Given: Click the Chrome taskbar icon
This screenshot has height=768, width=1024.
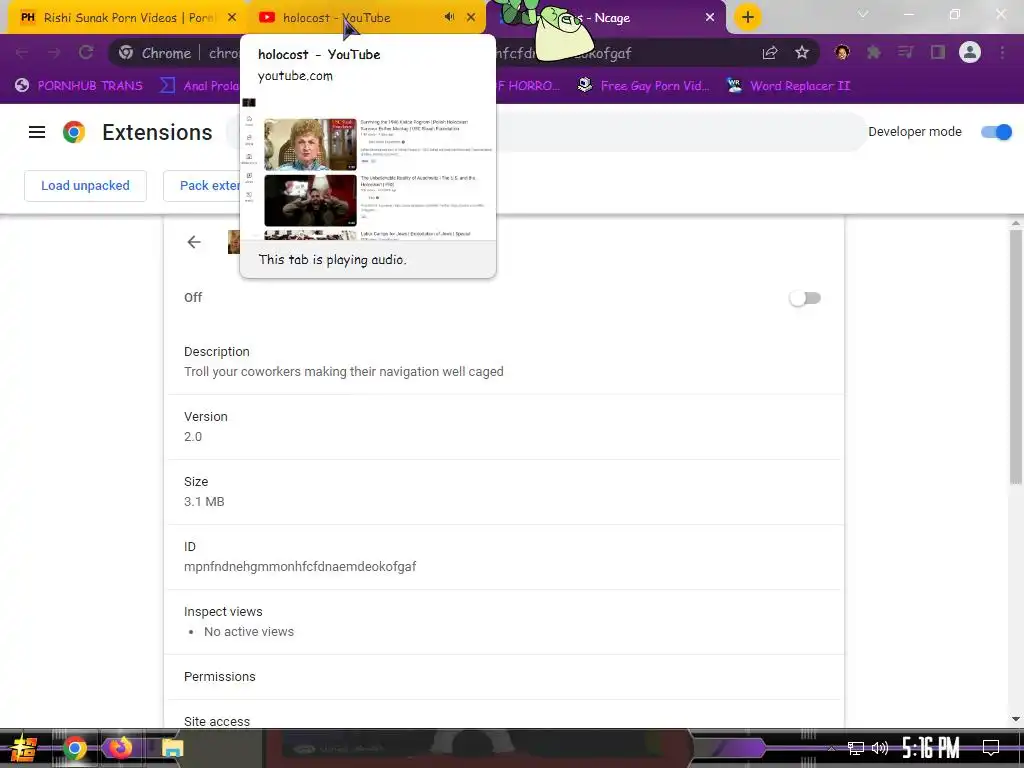Looking at the screenshot, I should click(74, 748).
